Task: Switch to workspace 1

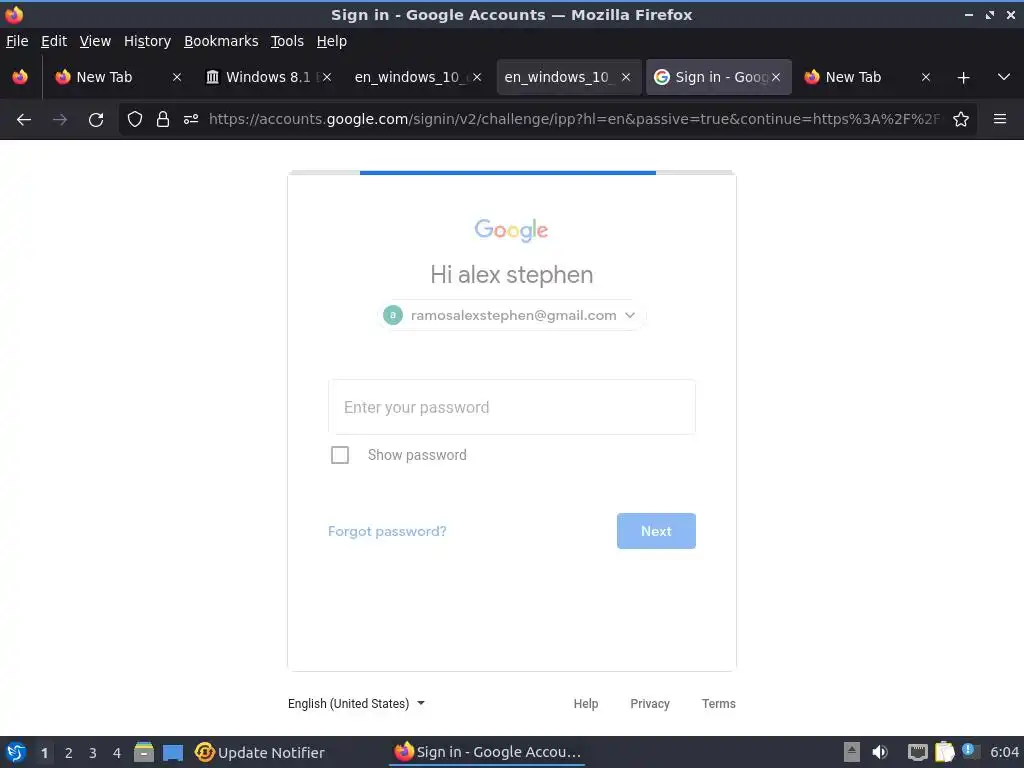Action: pyautogui.click(x=44, y=753)
